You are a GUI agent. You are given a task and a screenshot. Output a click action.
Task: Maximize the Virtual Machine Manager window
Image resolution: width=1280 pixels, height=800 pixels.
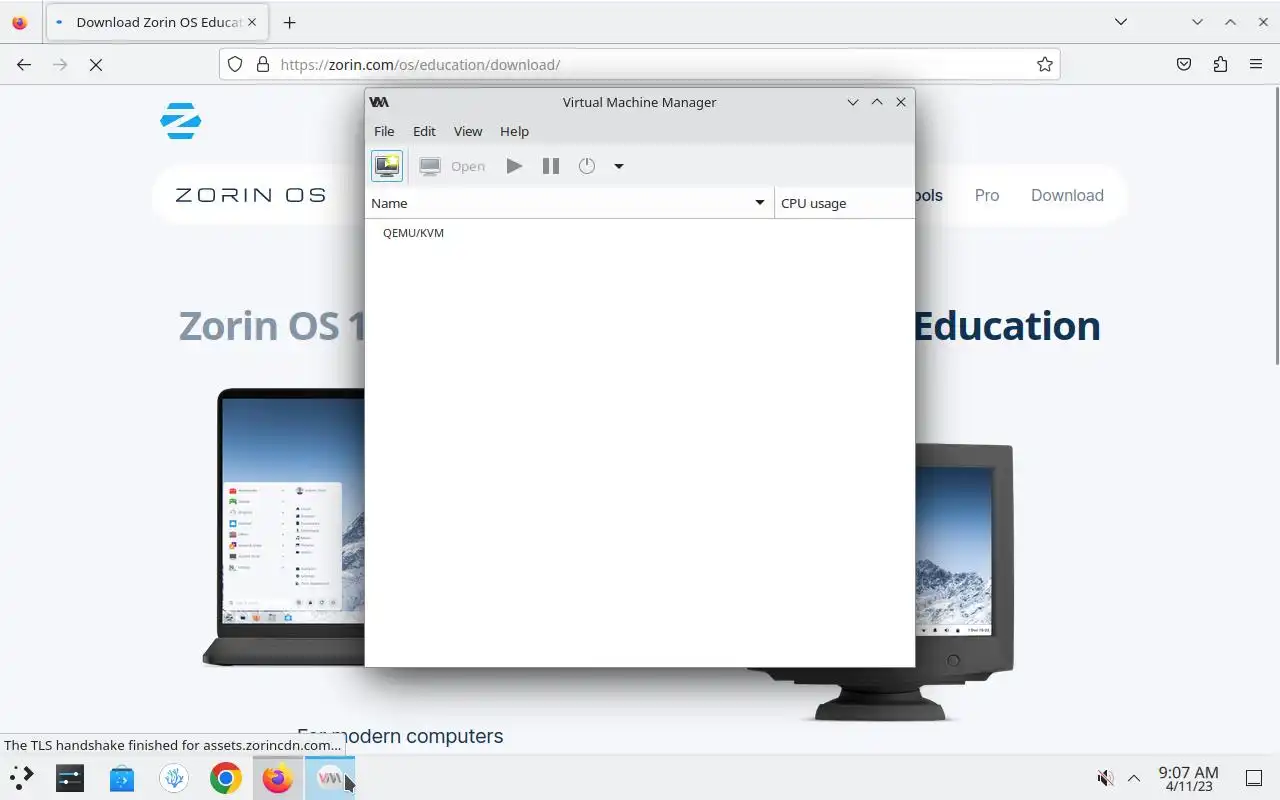[877, 102]
